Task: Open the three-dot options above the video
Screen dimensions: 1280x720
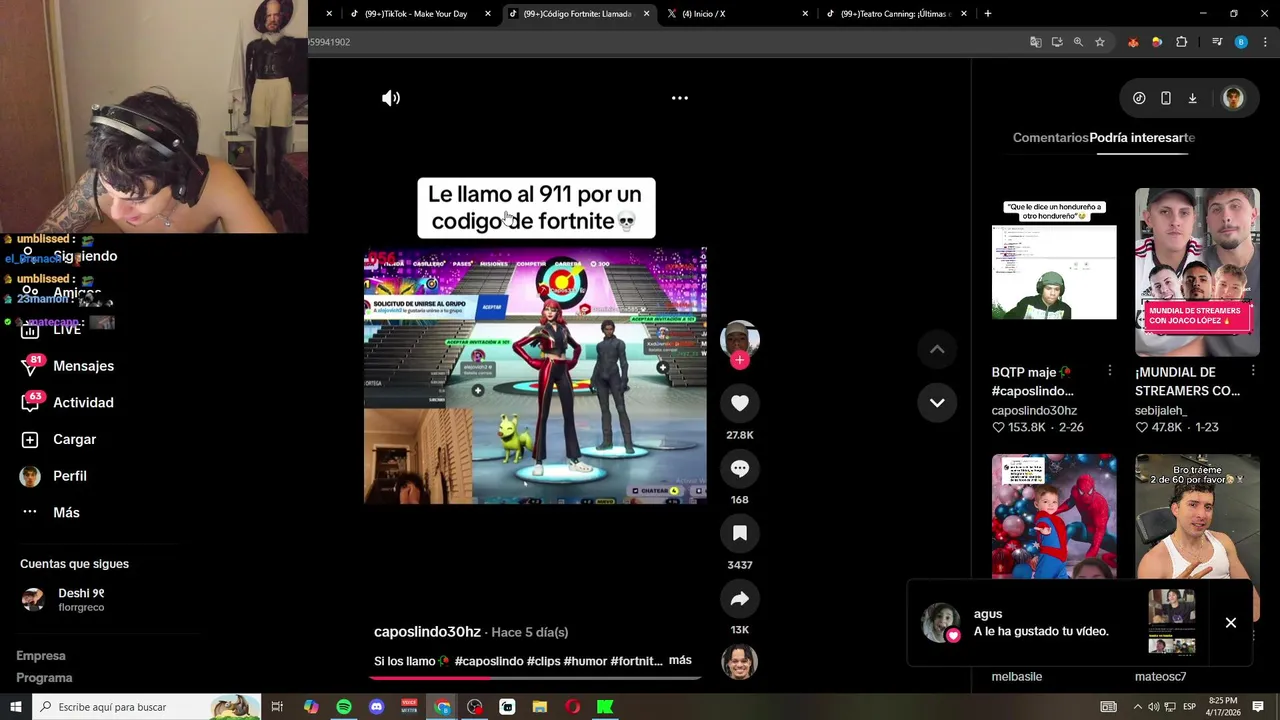Action: [680, 98]
